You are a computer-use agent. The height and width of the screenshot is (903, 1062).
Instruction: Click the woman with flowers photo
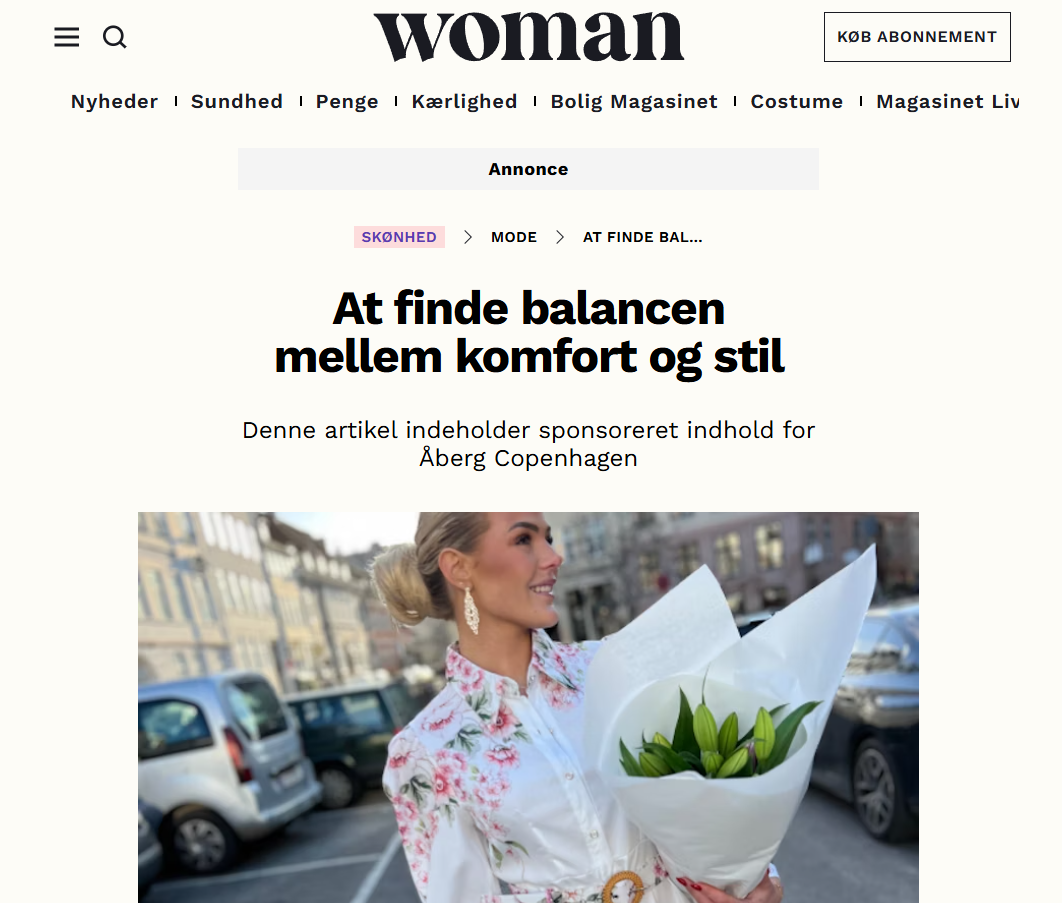tap(528, 707)
